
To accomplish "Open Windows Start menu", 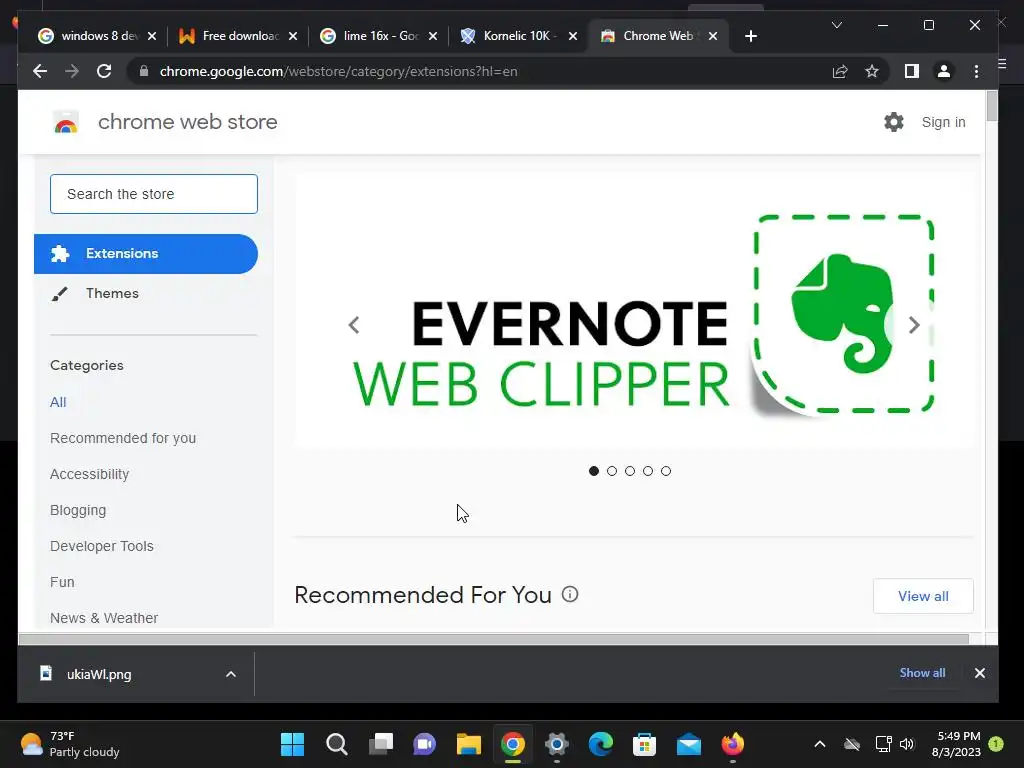I will (x=292, y=744).
